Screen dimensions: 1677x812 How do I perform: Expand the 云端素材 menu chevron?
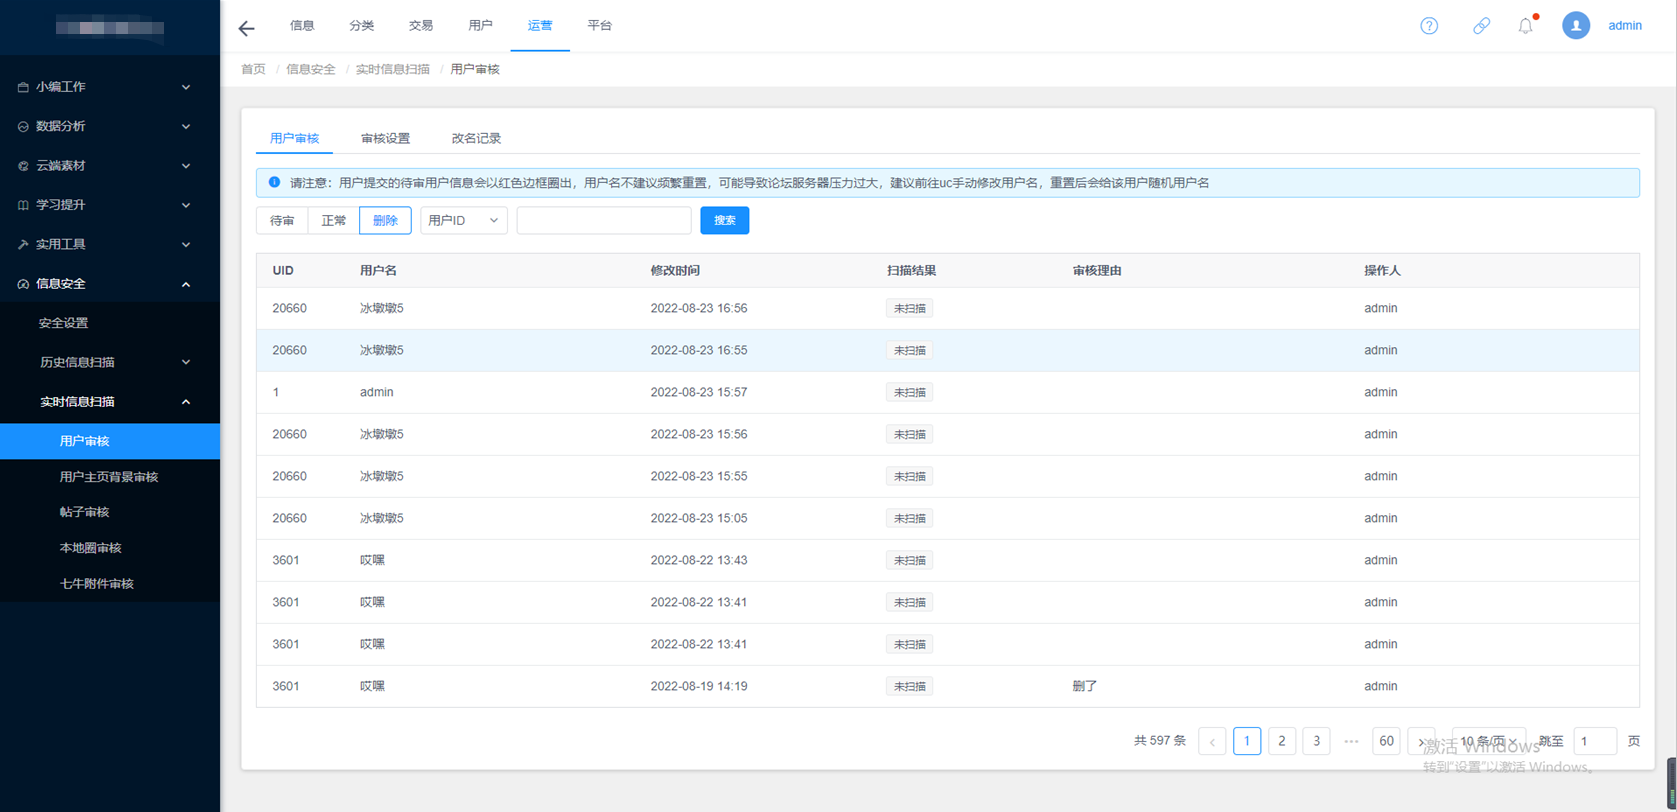click(x=186, y=166)
